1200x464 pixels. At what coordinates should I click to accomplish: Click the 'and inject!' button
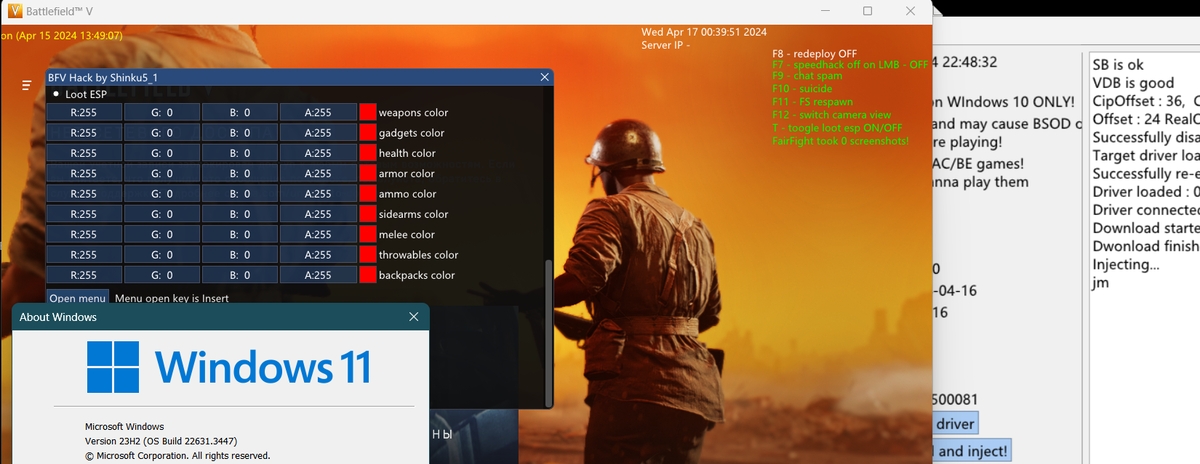pos(970,451)
